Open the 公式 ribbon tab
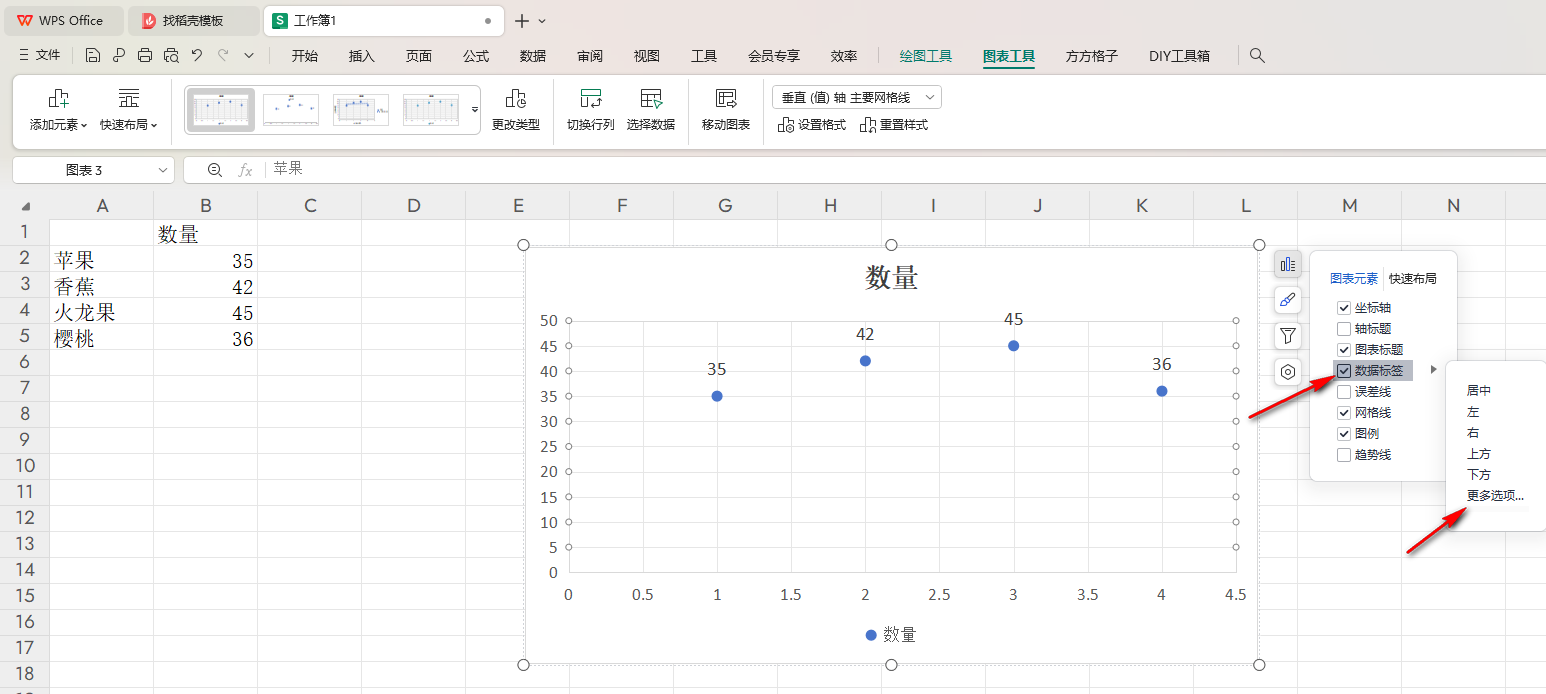This screenshot has height=694, width=1546. click(x=476, y=56)
